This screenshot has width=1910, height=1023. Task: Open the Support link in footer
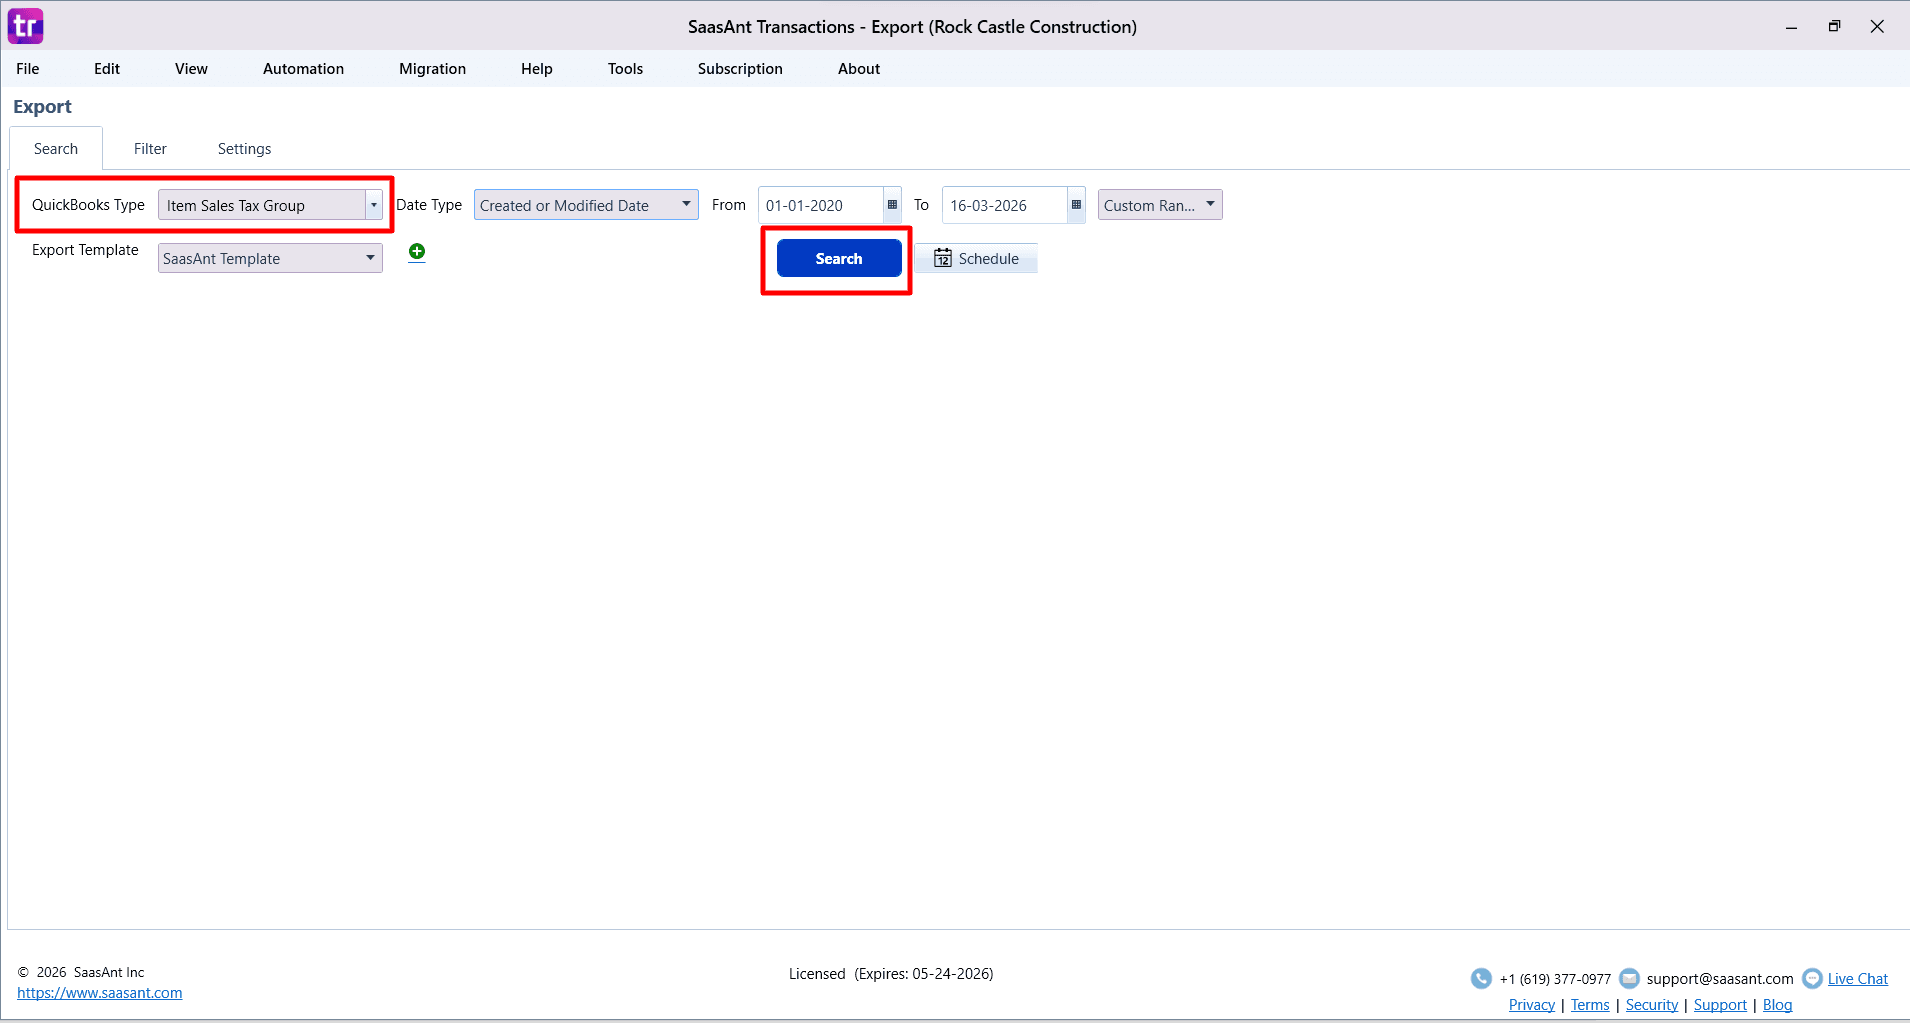click(x=1720, y=1005)
